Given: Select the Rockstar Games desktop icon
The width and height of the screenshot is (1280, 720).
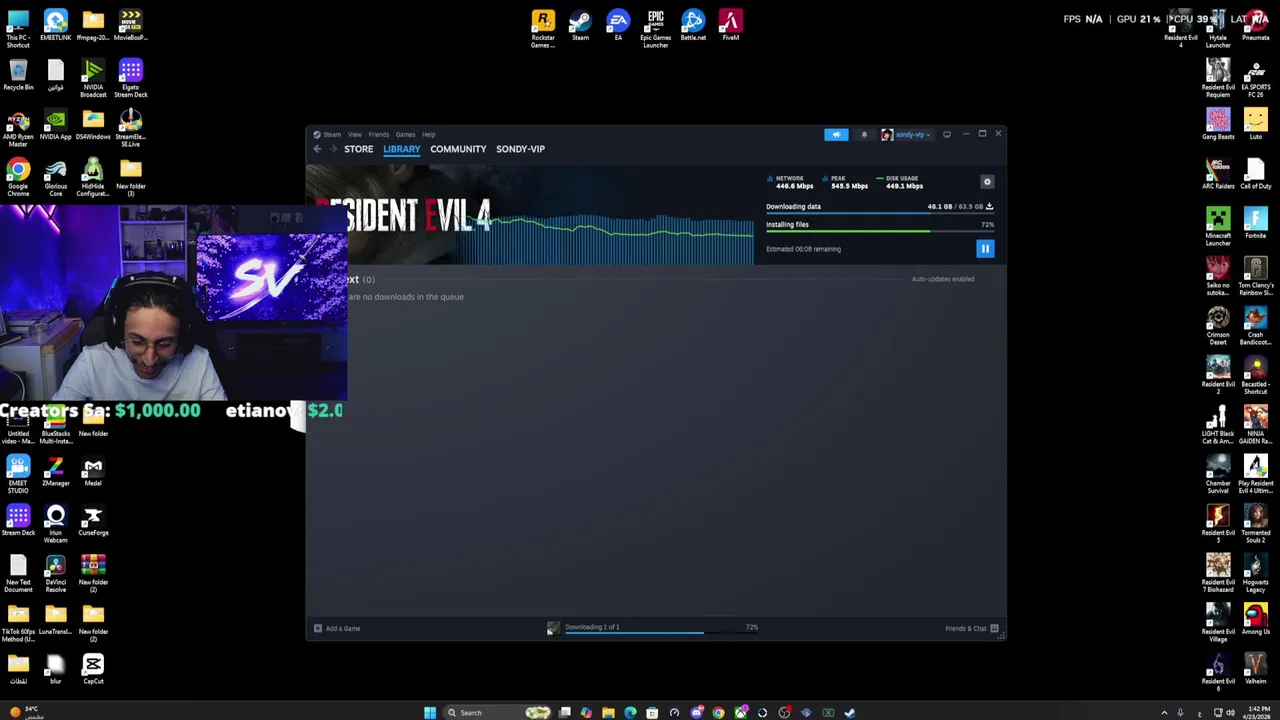Looking at the screenshot, I should click(x=543, y=29).
